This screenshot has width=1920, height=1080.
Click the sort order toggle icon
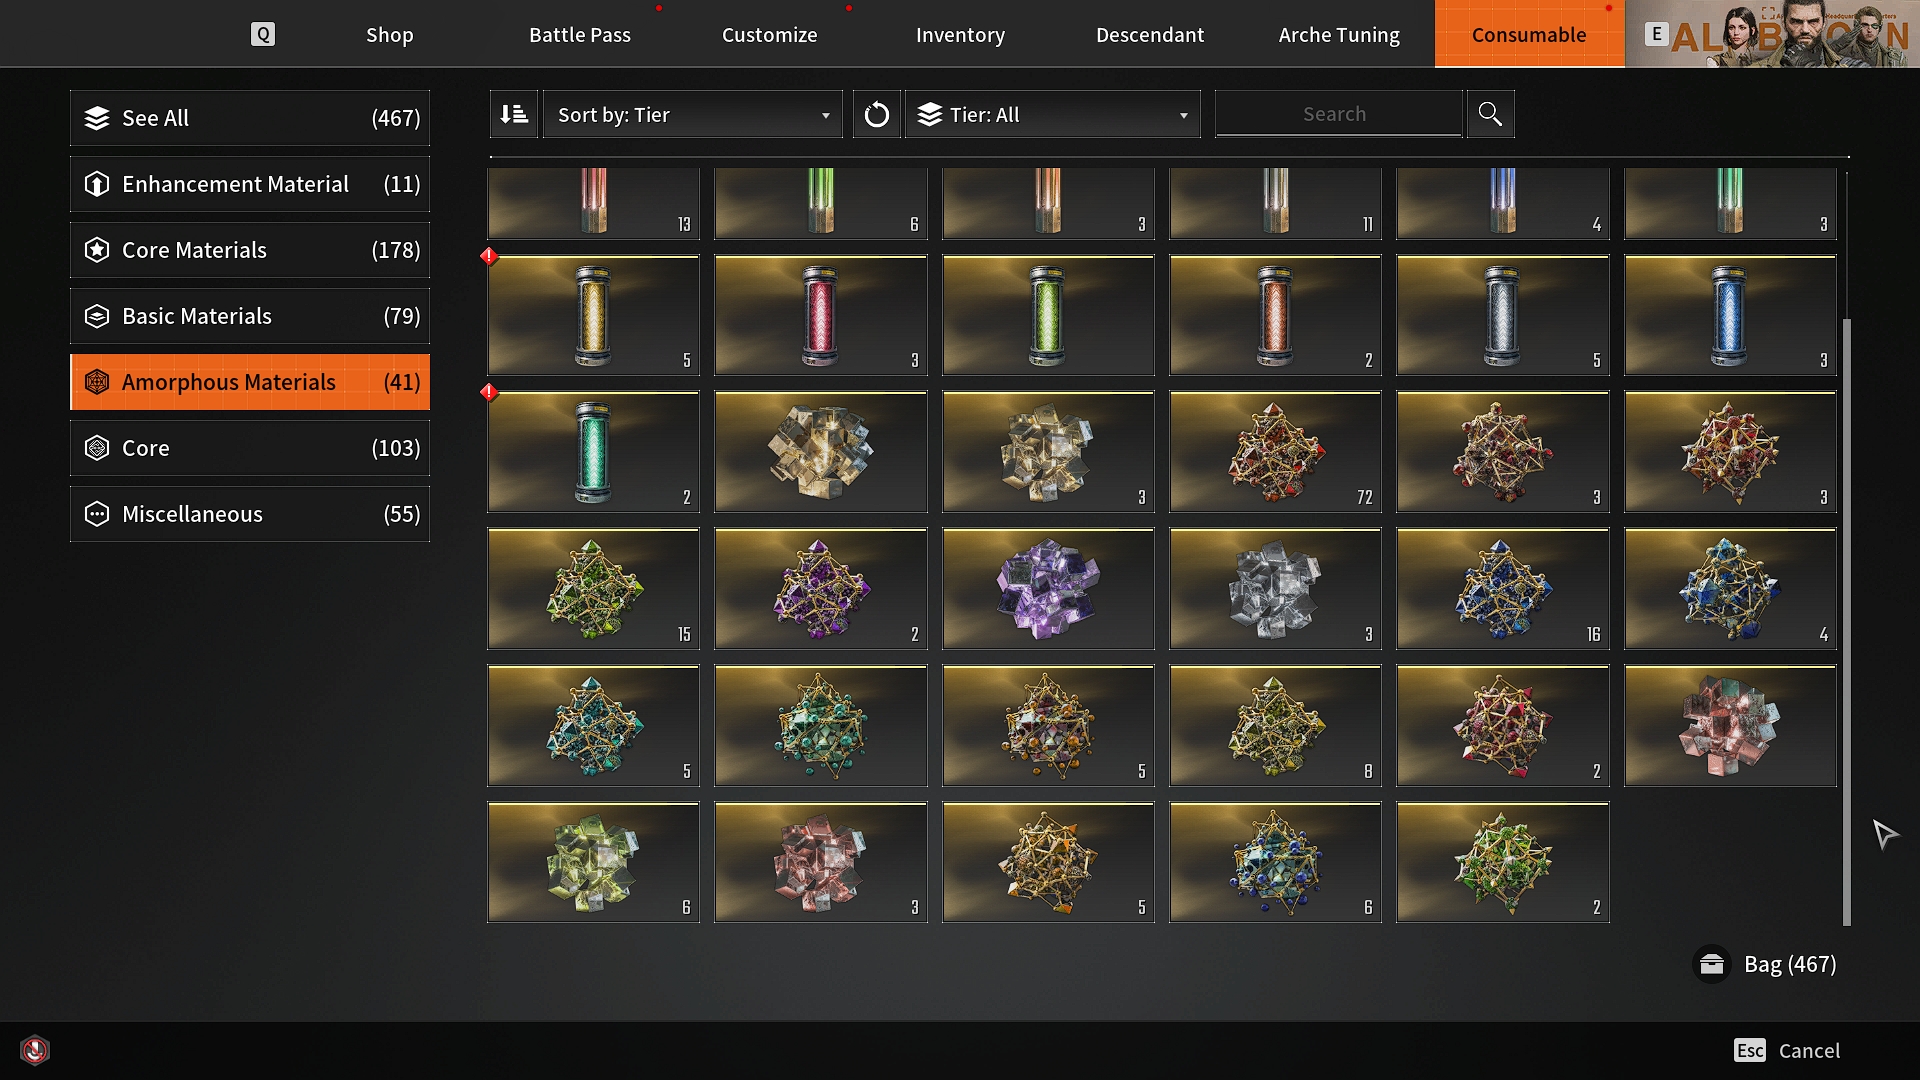tap(514, 114)
